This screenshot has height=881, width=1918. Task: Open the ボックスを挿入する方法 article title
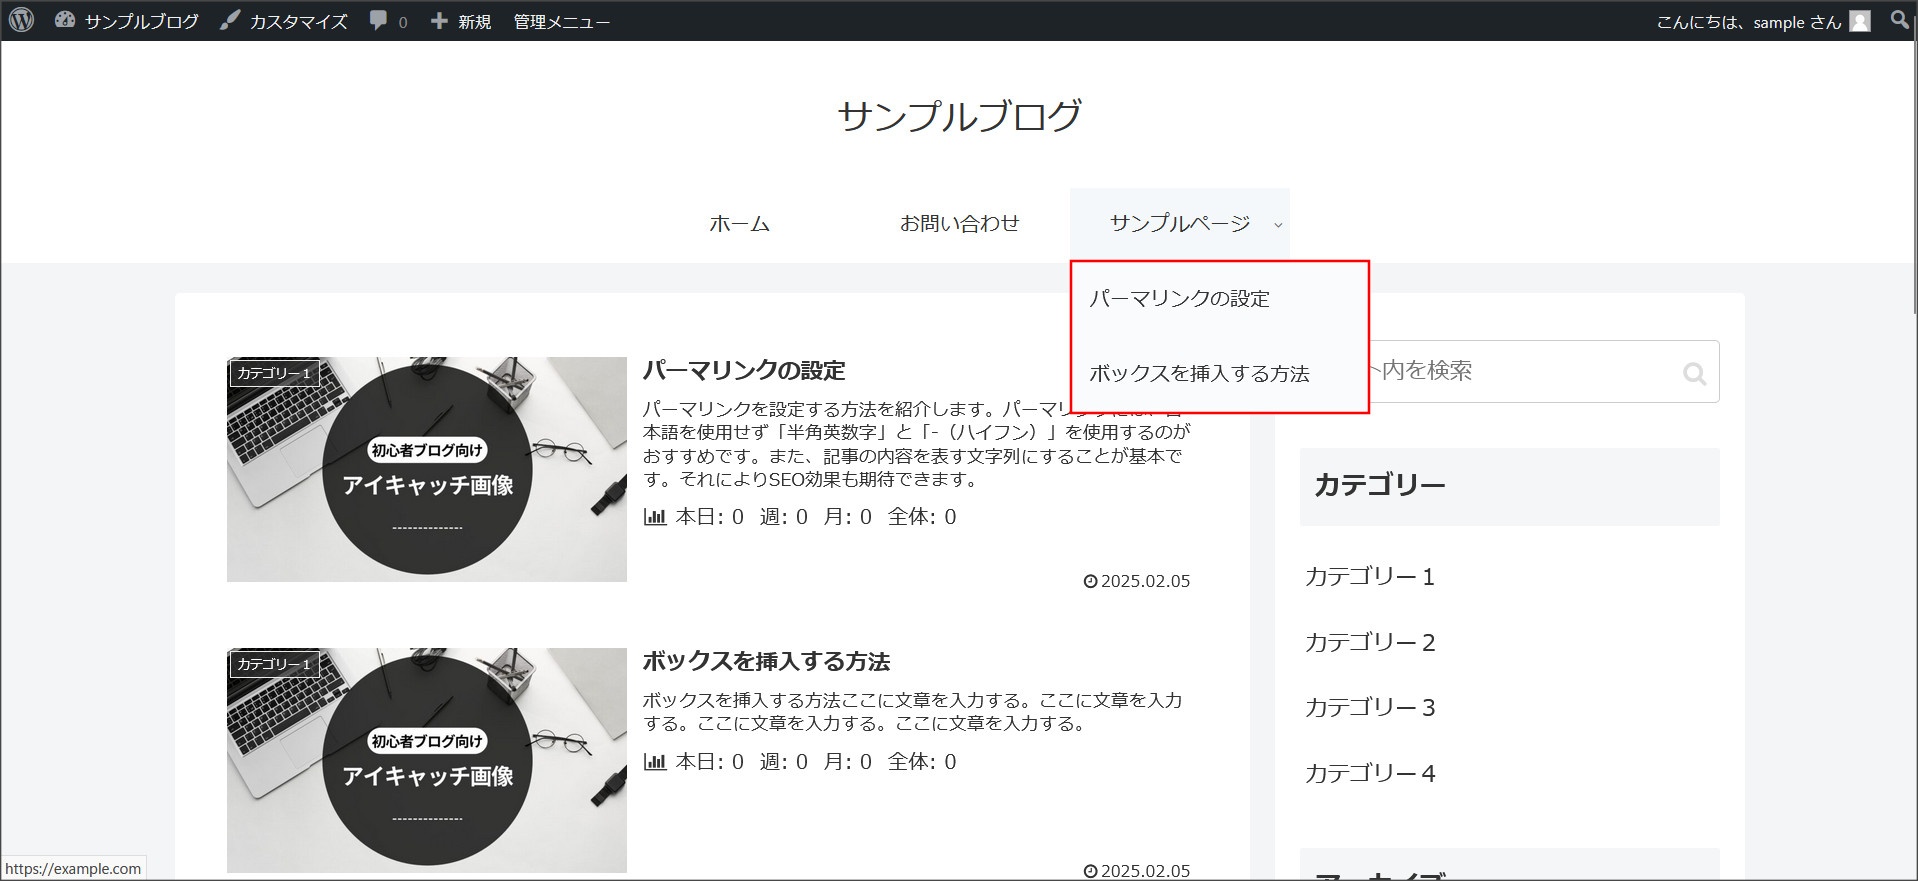click(x=766, y=661)
